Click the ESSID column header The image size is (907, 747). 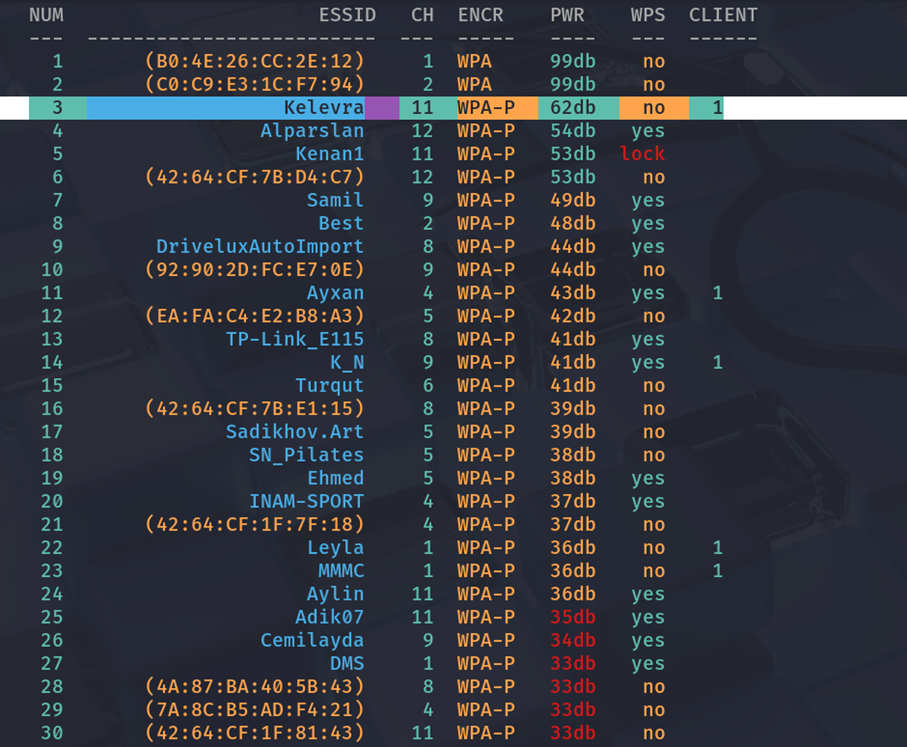click(347, 15)
